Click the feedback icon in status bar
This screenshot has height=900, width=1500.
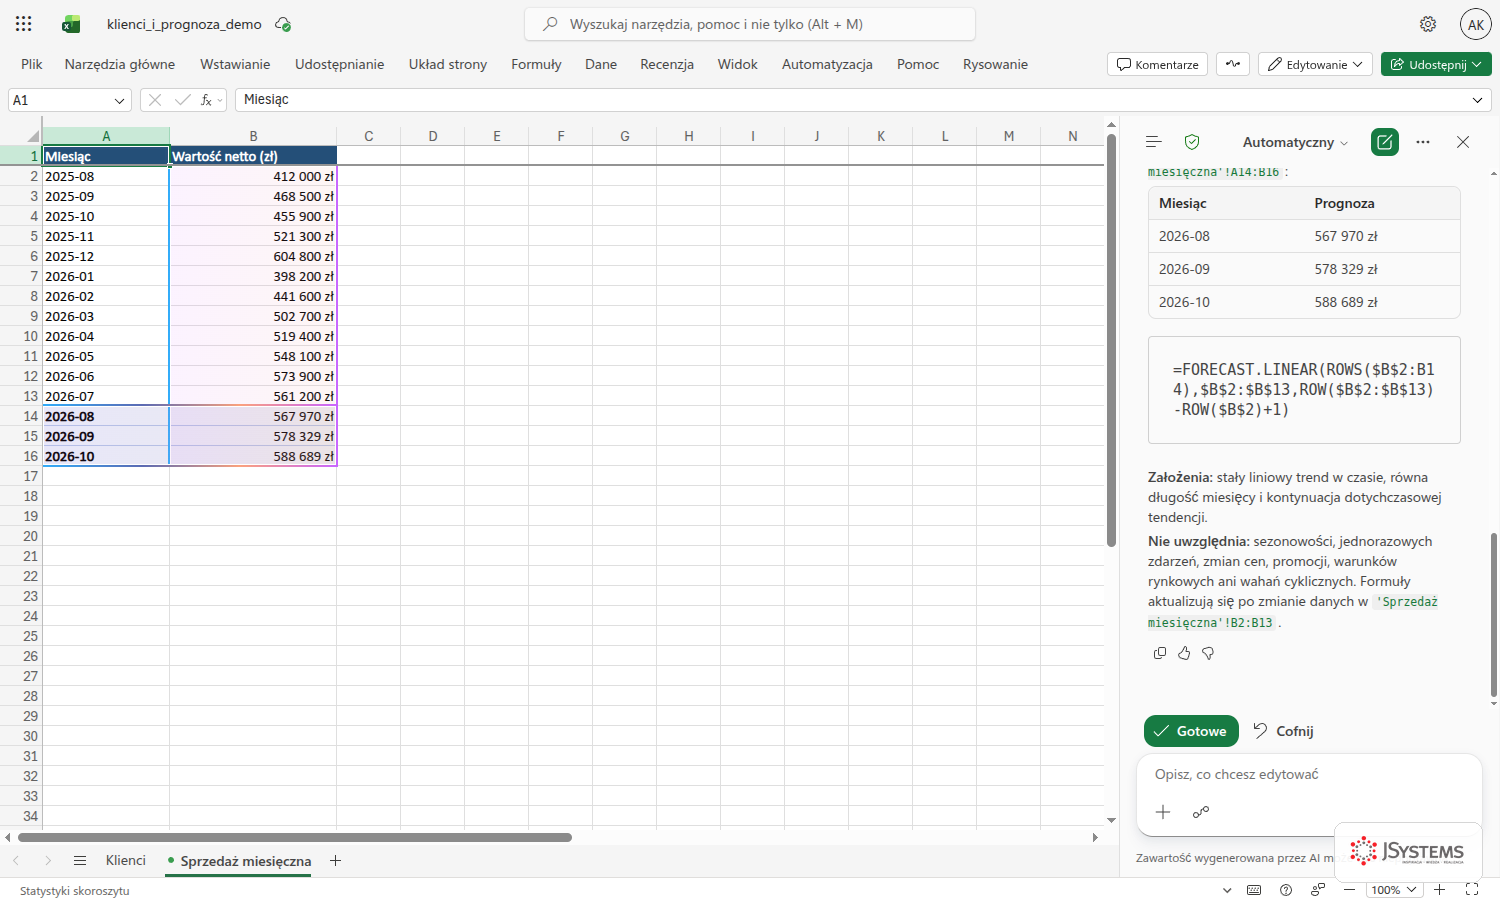click(x=1318, y=890)
